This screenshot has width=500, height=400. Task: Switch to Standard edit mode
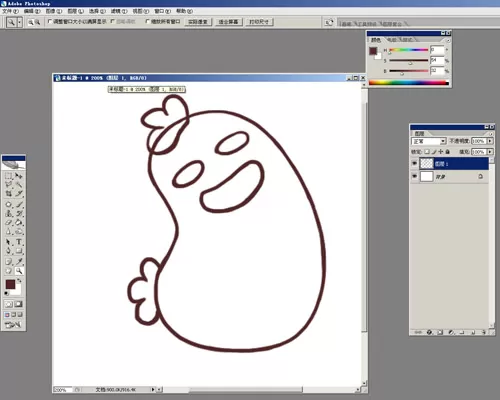coord(9,304)
